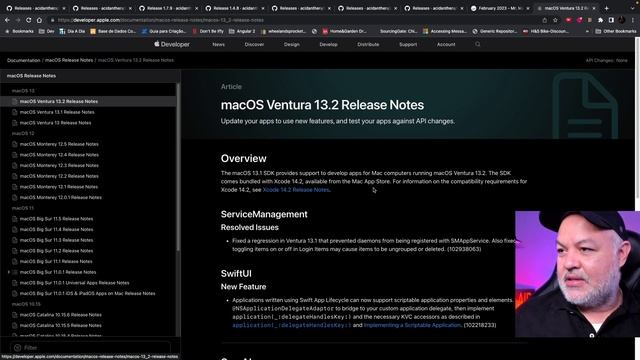Image resolution: width=640 pixels, height=360 pixels.
Task: Click the API Changes: None label
Action: click(607, 60)
